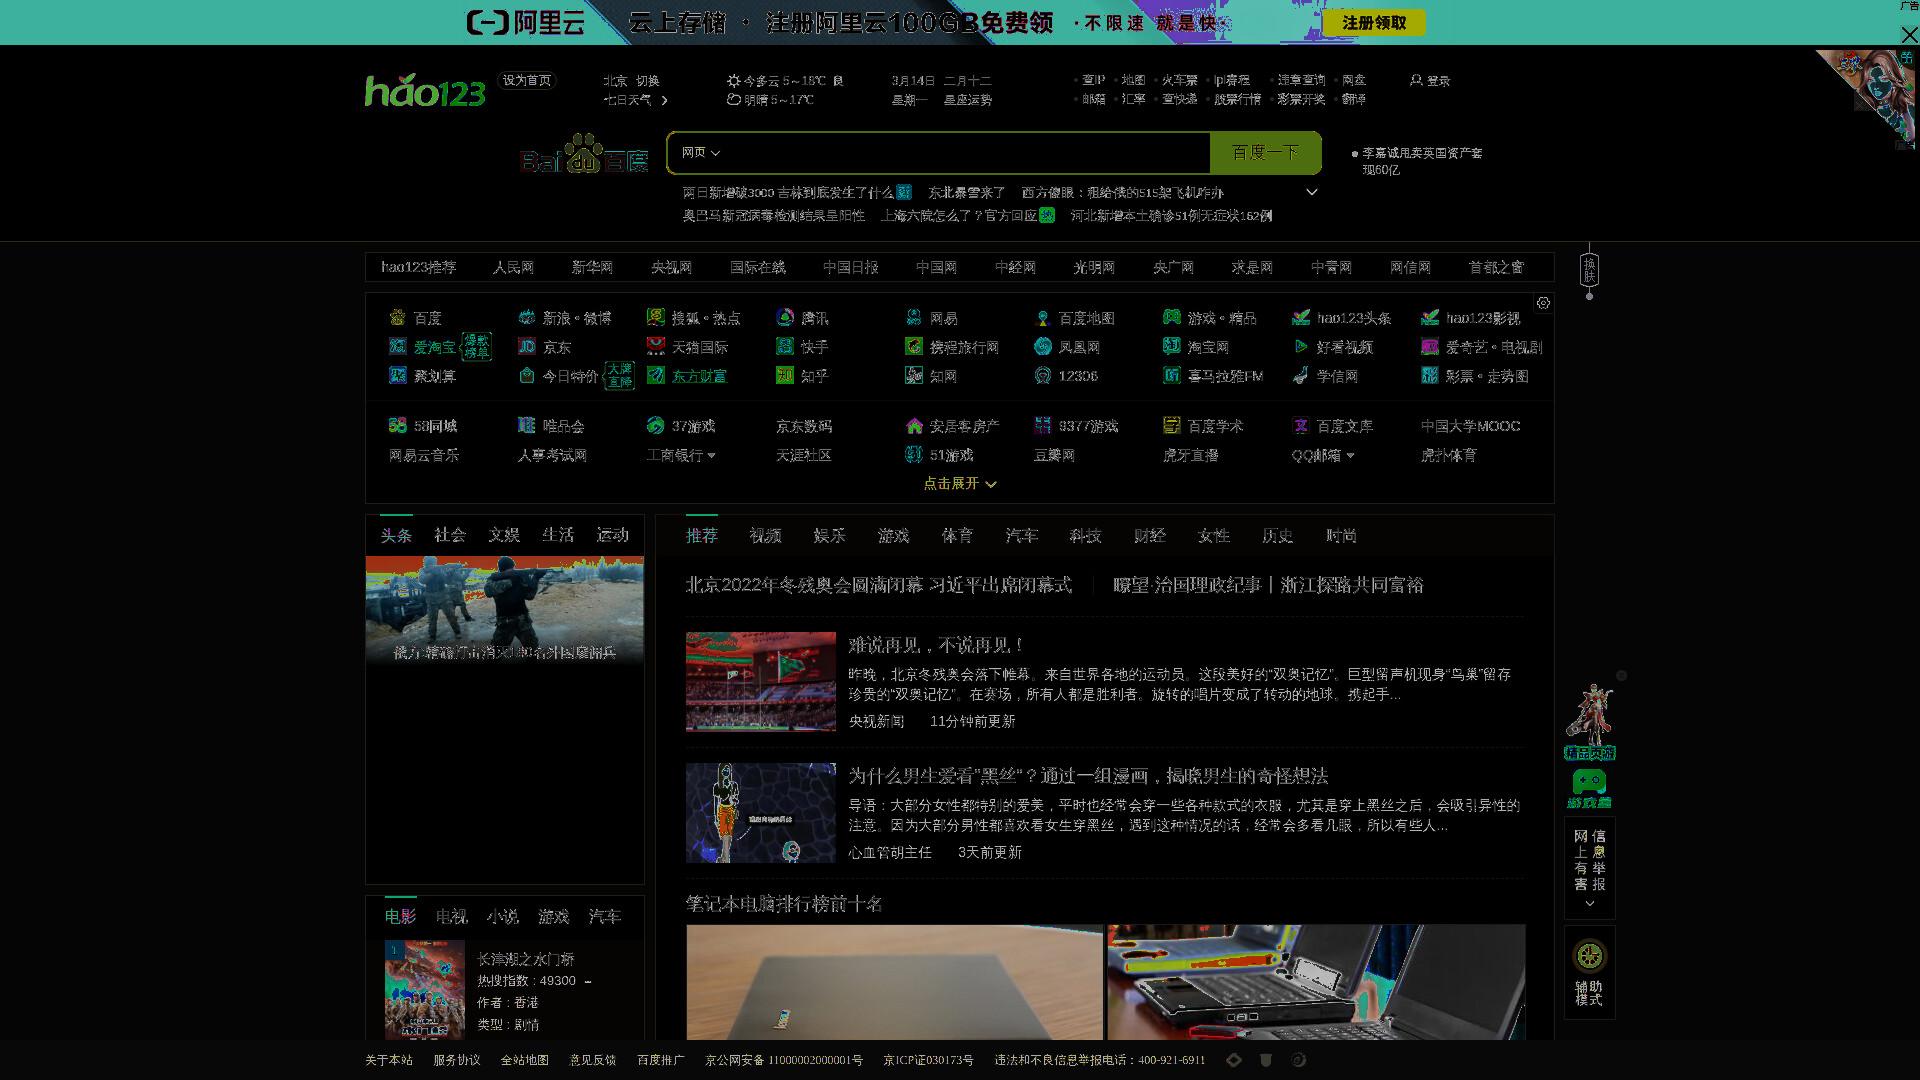Open 百度地图 icon link
The width and height of the screenshot is (1920, 1080).
coord(1042,317)
